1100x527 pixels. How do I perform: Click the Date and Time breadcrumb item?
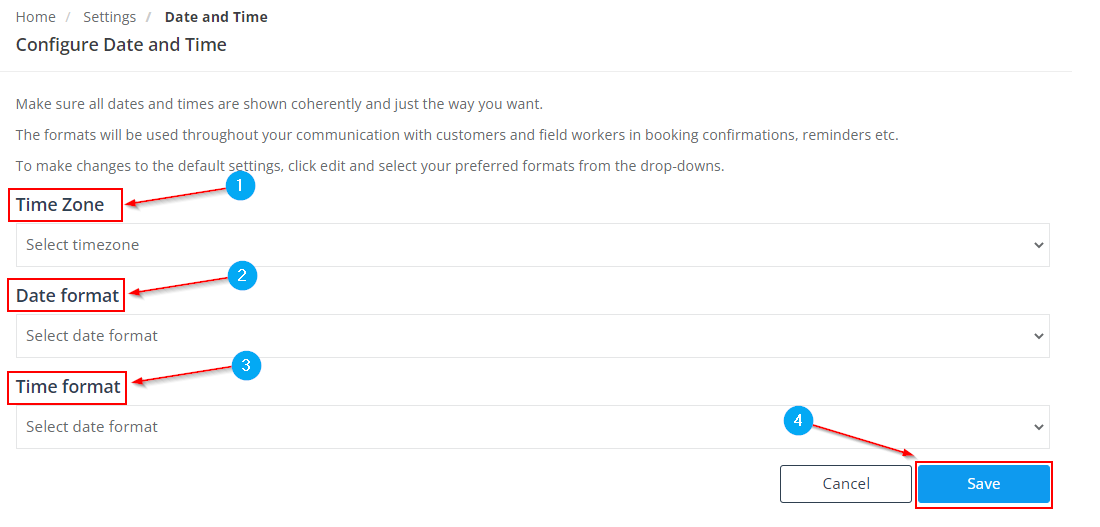pyautogui.click(x=216, y=17)
